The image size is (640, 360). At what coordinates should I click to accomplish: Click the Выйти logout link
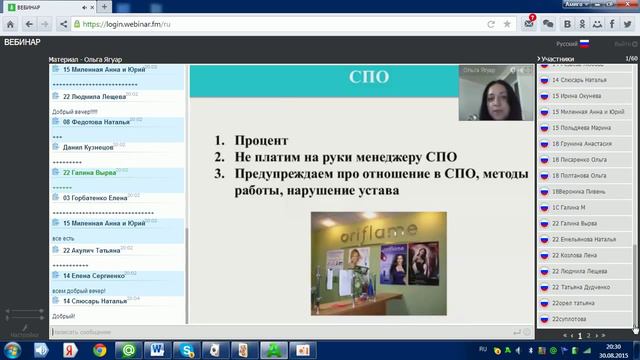coord(625,44)
